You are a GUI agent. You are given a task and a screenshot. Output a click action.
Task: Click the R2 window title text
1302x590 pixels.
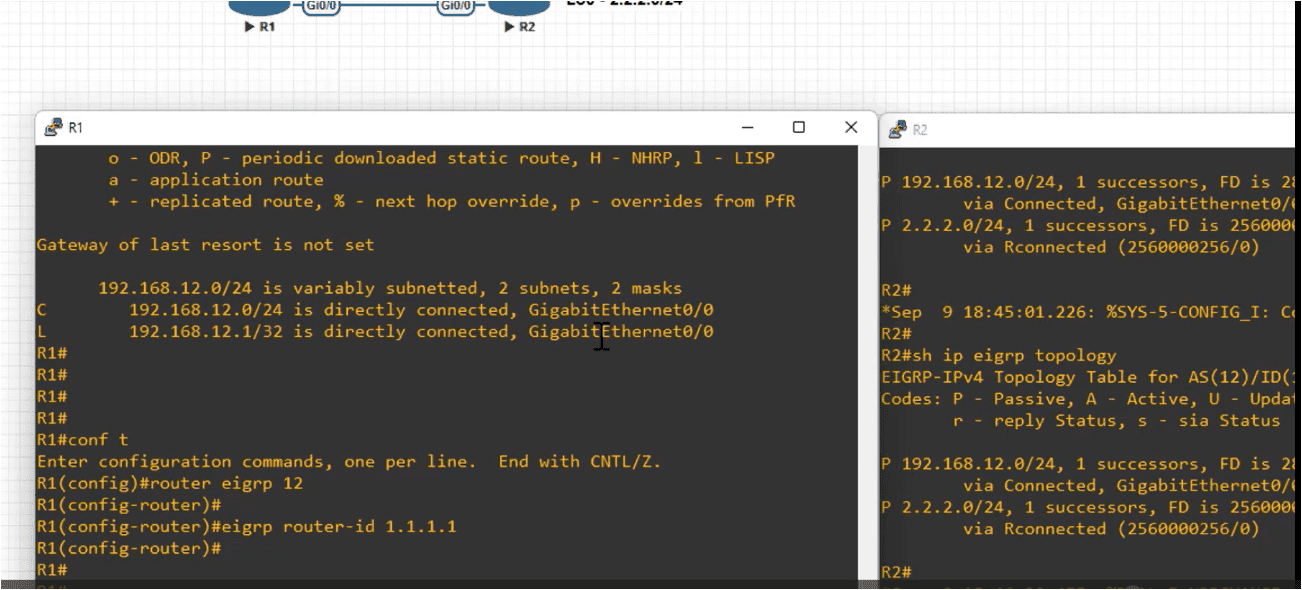pos(920,130)
